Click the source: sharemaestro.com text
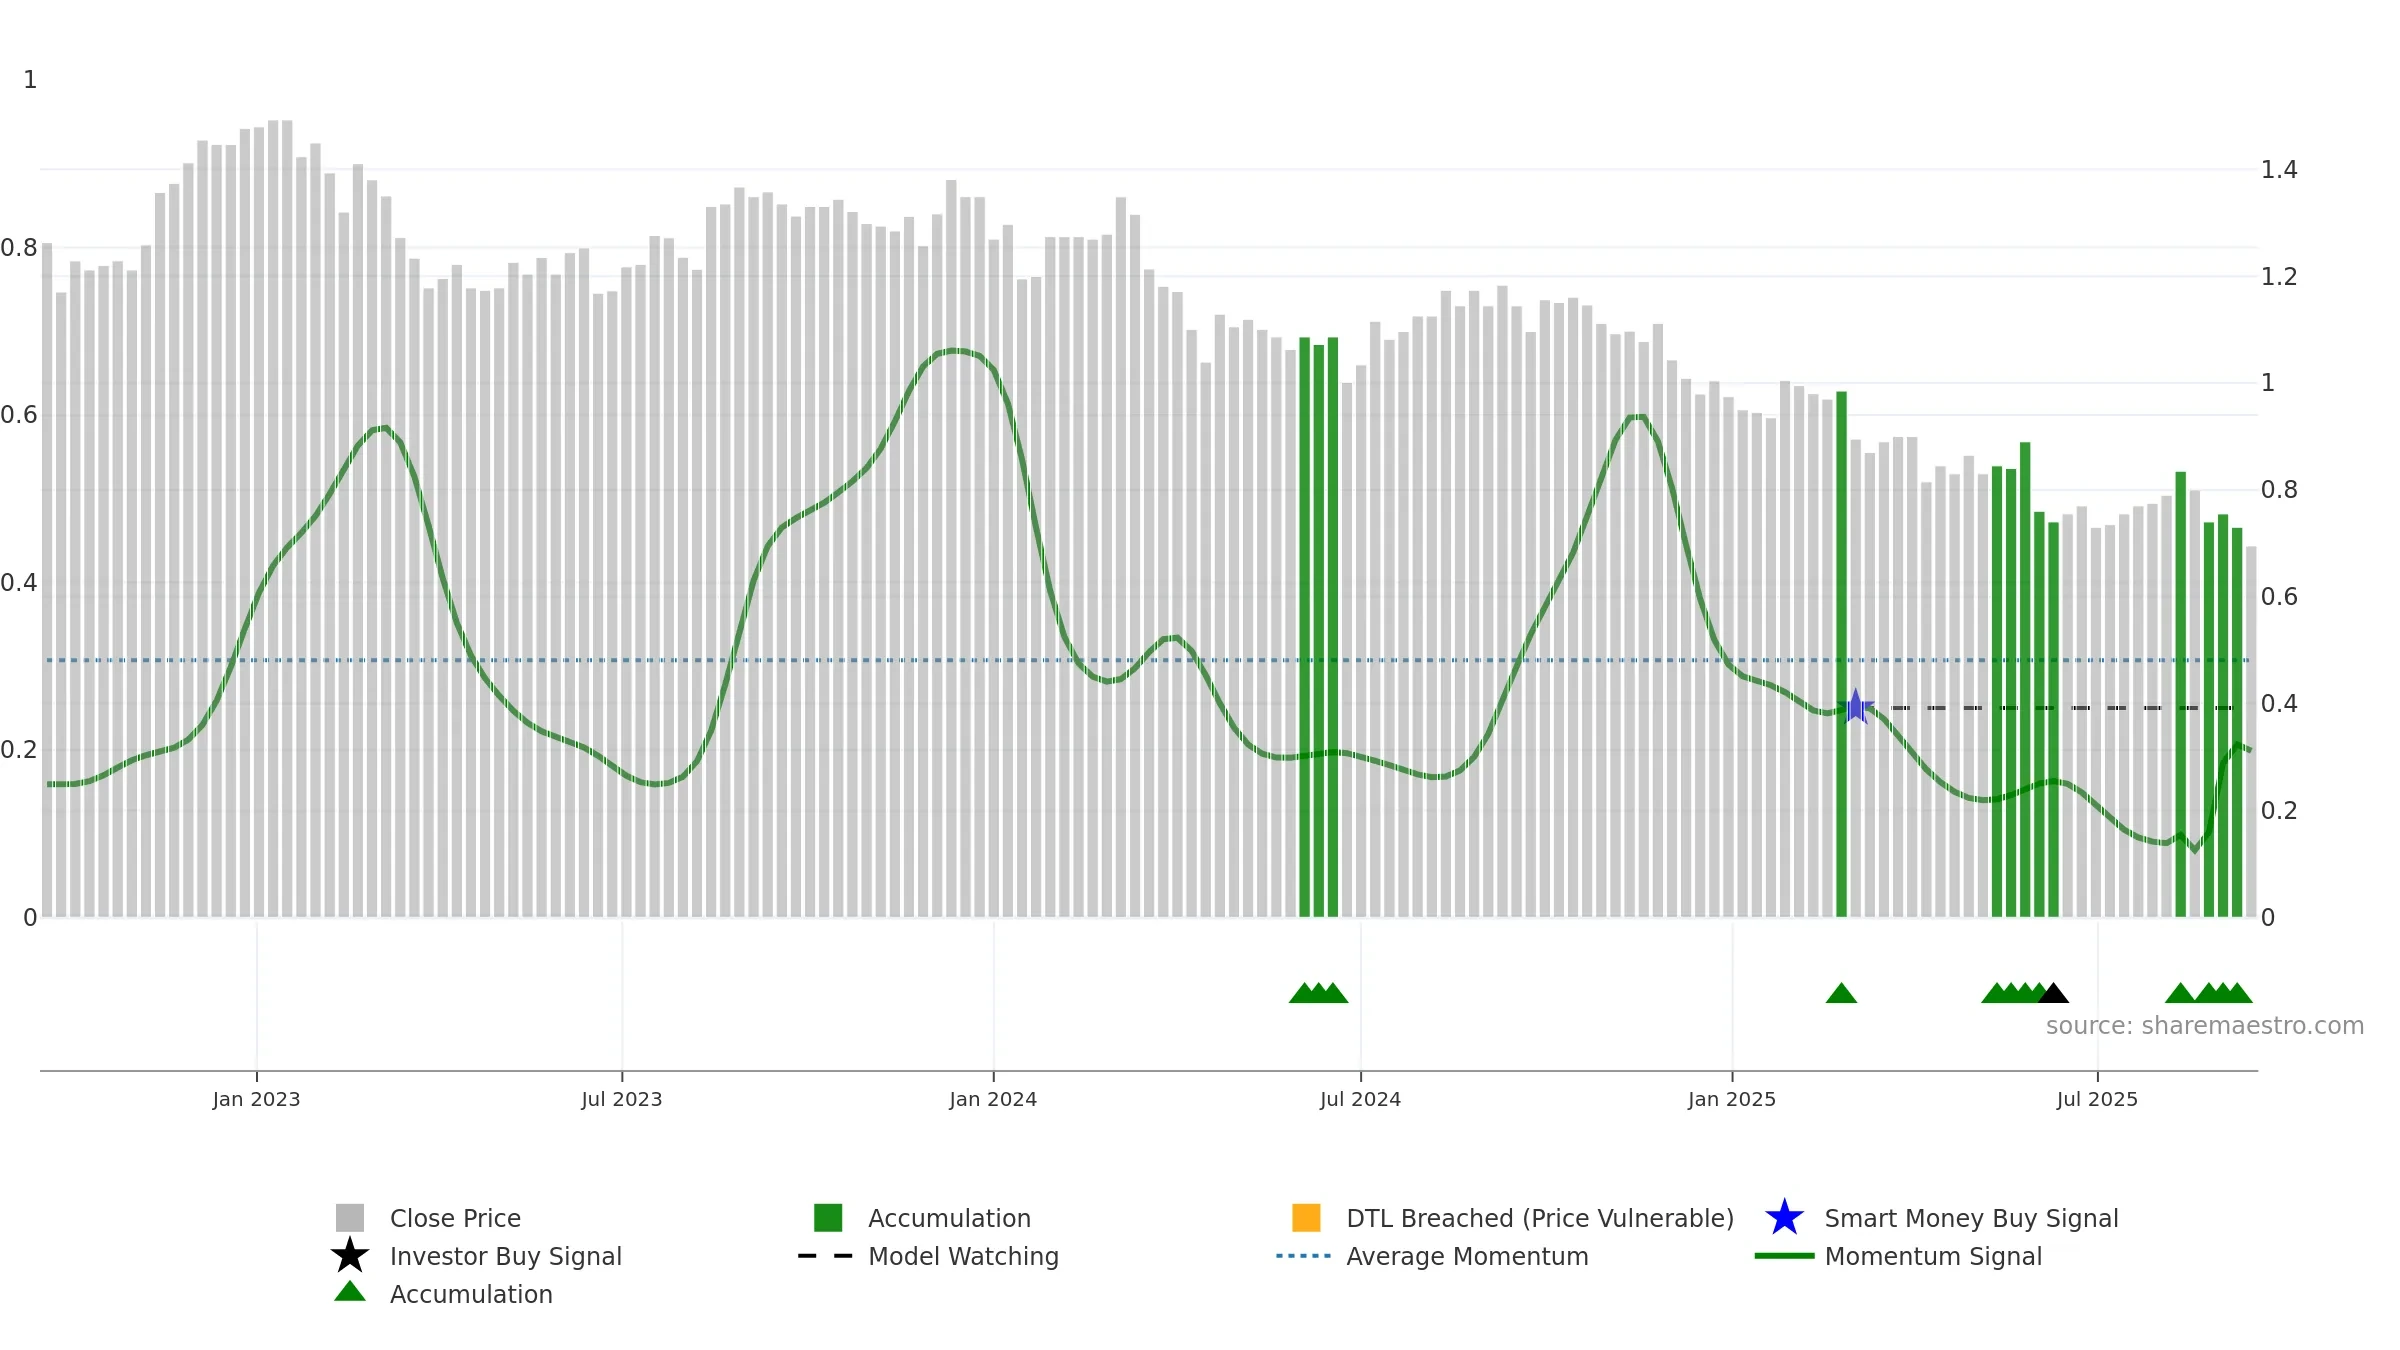This screenshot has height=1350, width=2400. [2205, 1026]
